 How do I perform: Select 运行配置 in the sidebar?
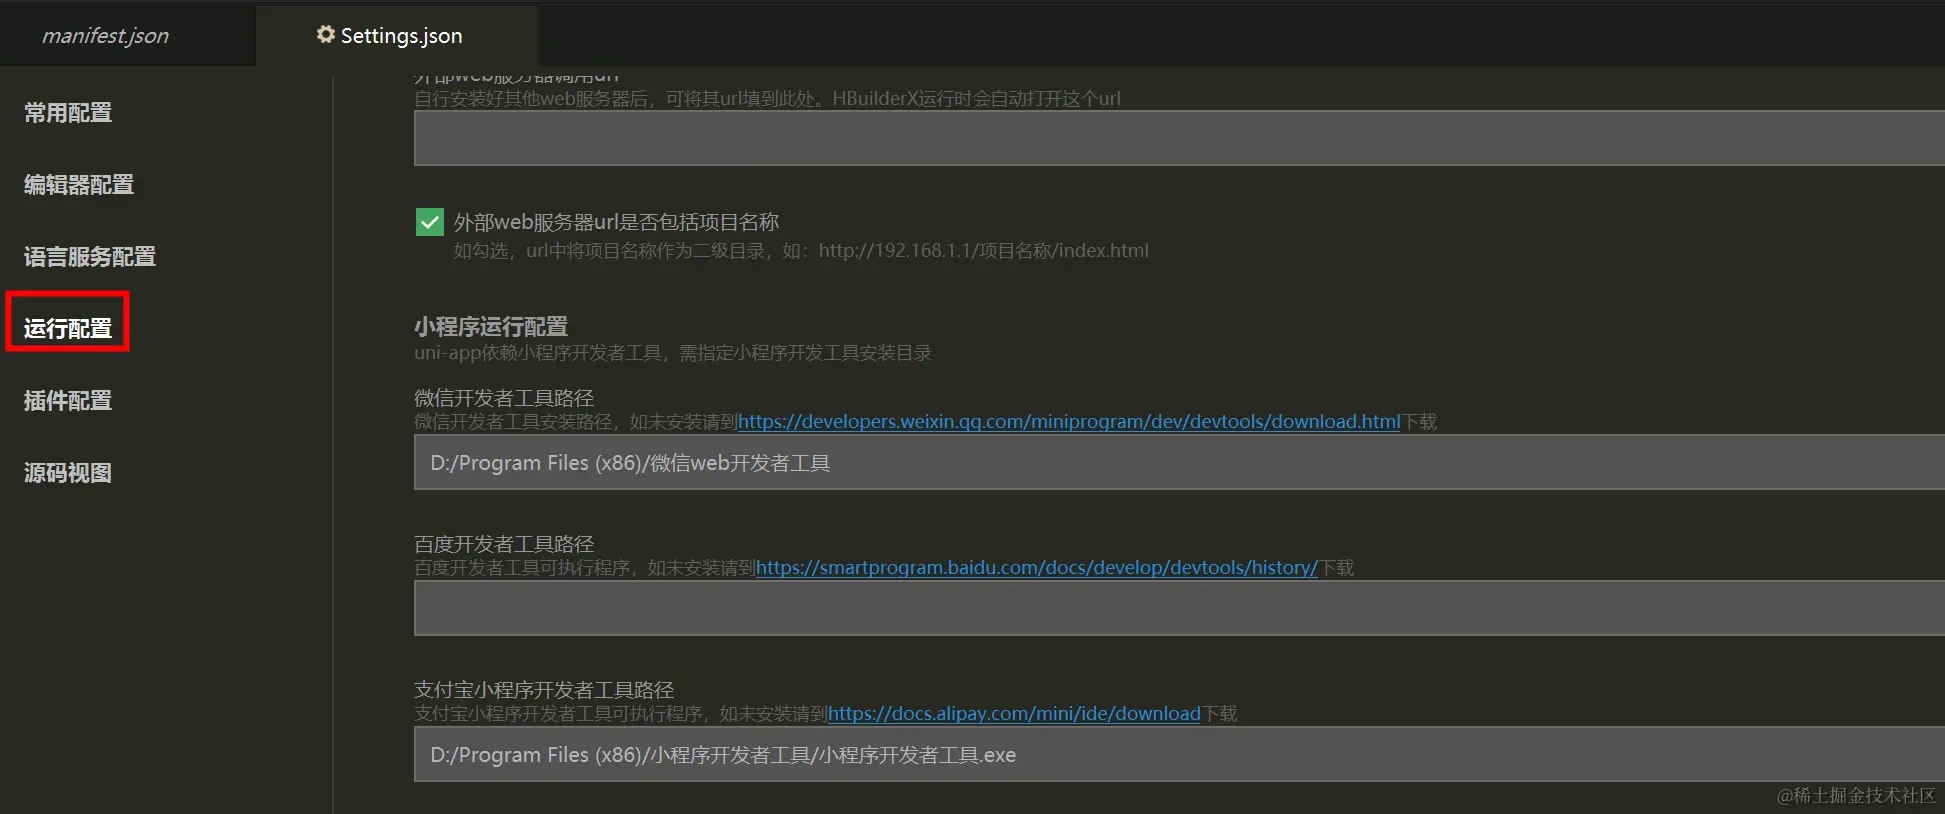[68, 328]
